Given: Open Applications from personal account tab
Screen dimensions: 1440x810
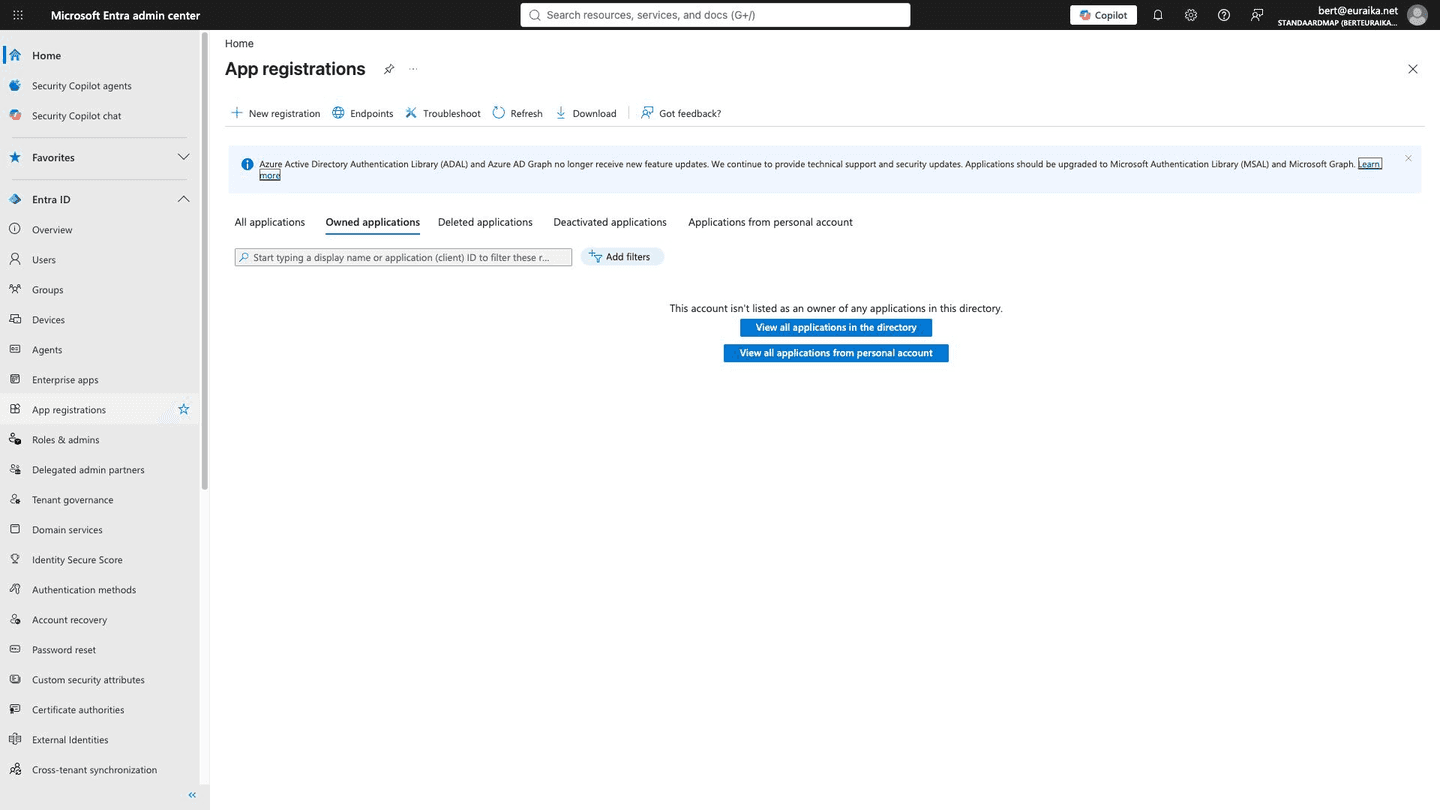Looking at the screenshot, I should (770, 222).
